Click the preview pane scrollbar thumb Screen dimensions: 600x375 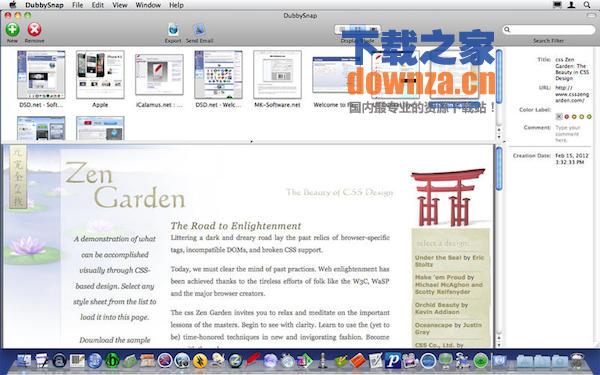pos(499,168)
